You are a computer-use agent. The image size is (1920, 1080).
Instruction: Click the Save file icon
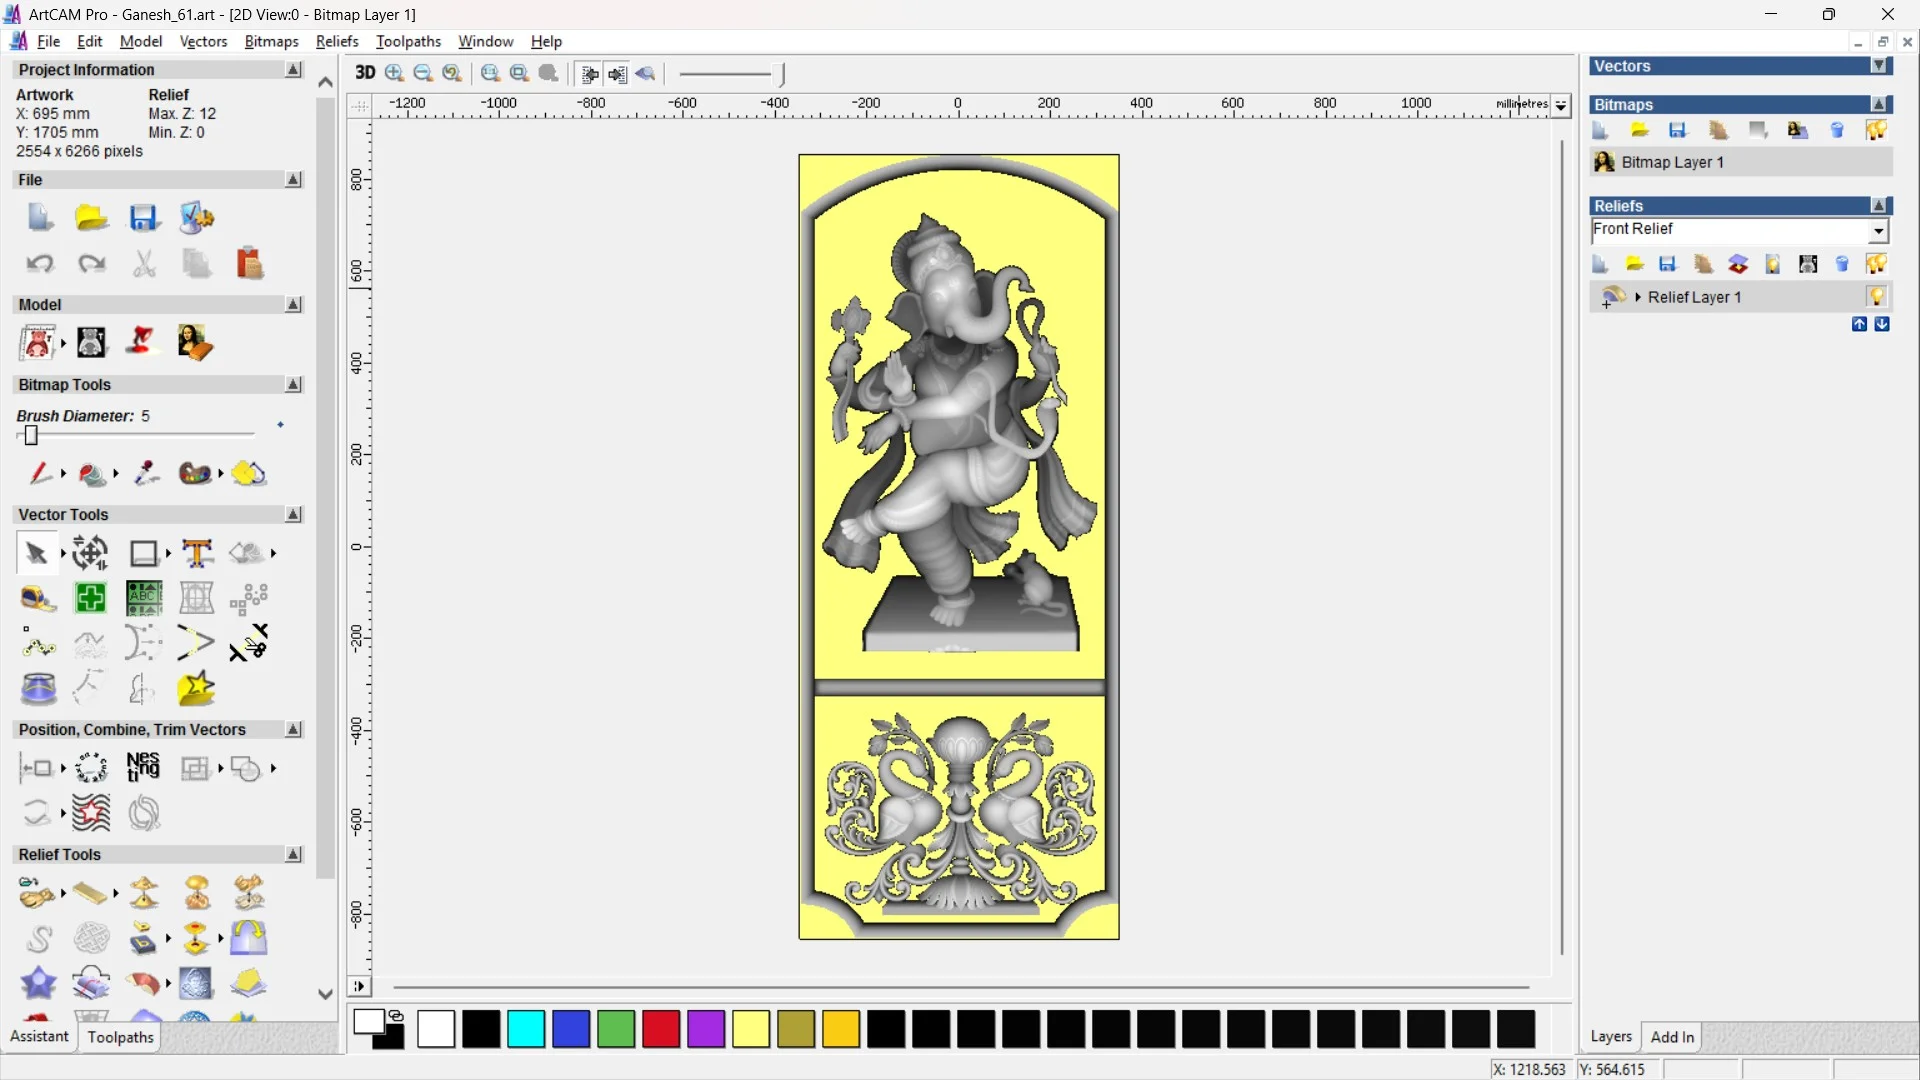(x=143, y=218)
